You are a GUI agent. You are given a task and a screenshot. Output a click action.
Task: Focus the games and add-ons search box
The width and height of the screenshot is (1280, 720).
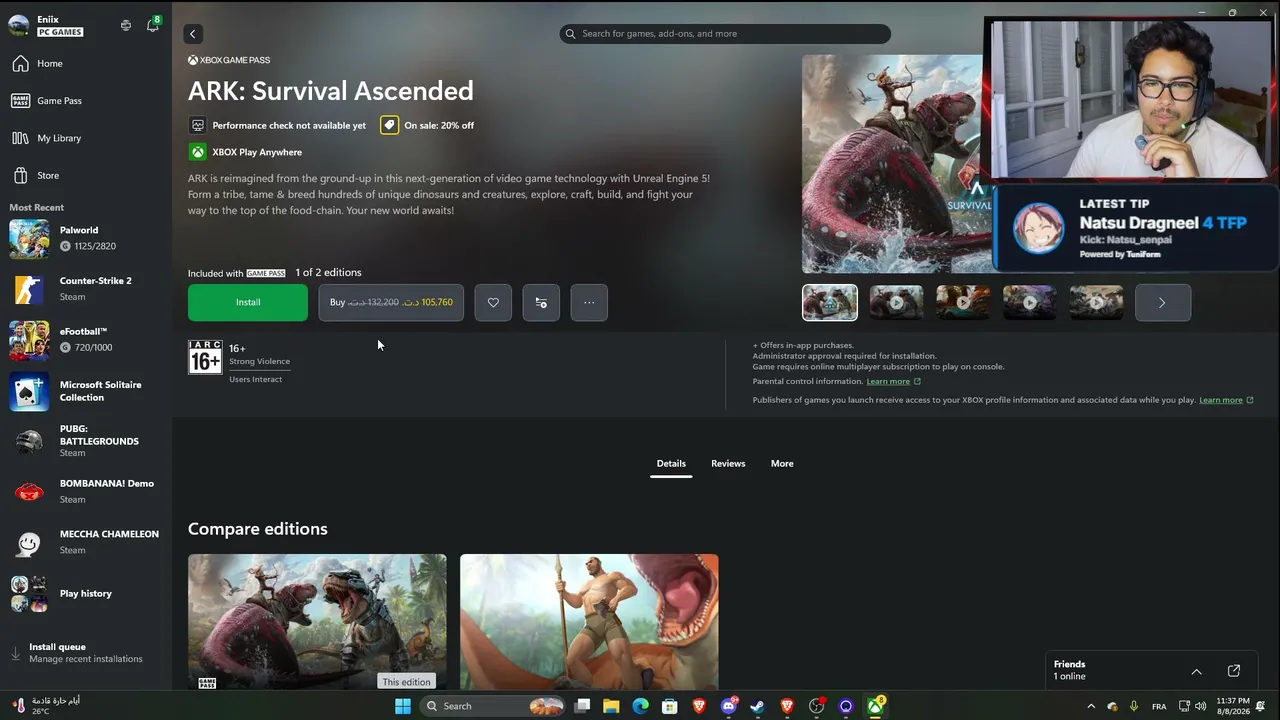pyautogui.click(x=725, y=34)
